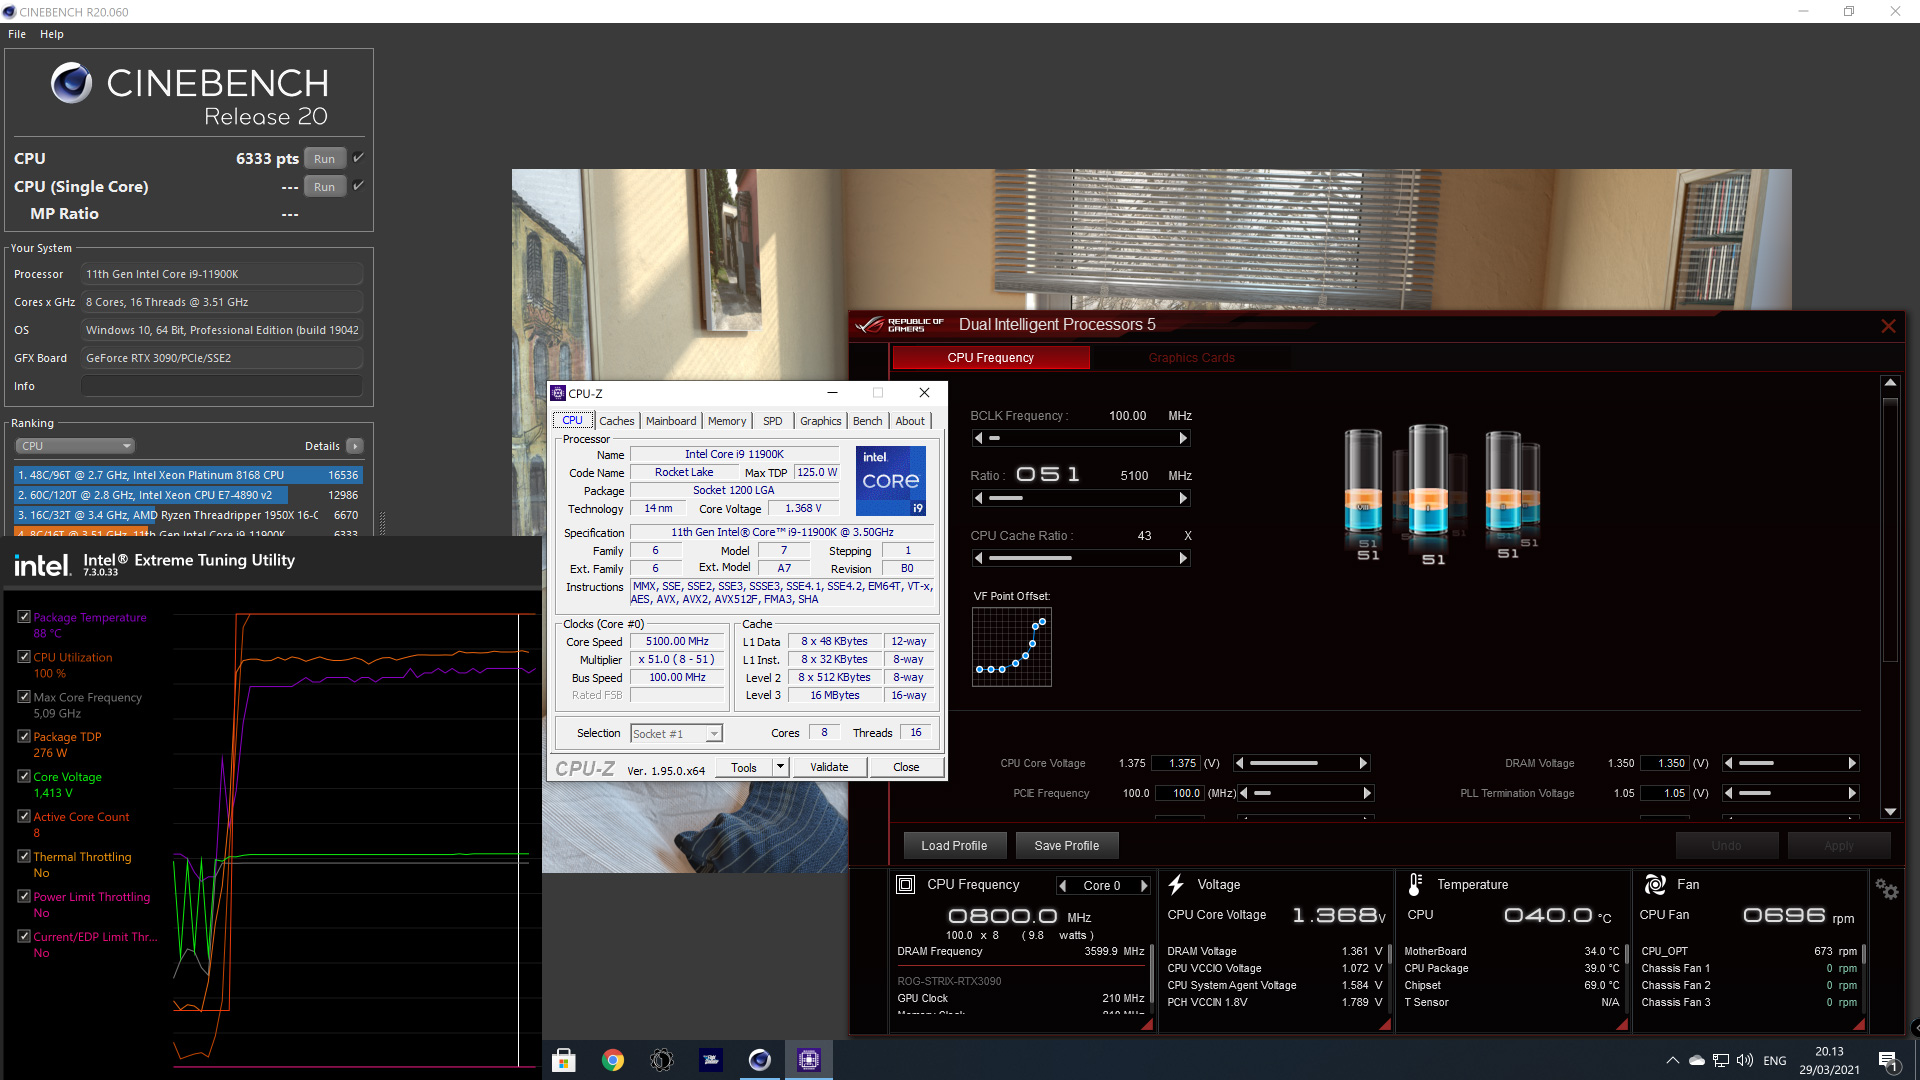Open the Graphics Cards tab

(x=1191, y=358)
